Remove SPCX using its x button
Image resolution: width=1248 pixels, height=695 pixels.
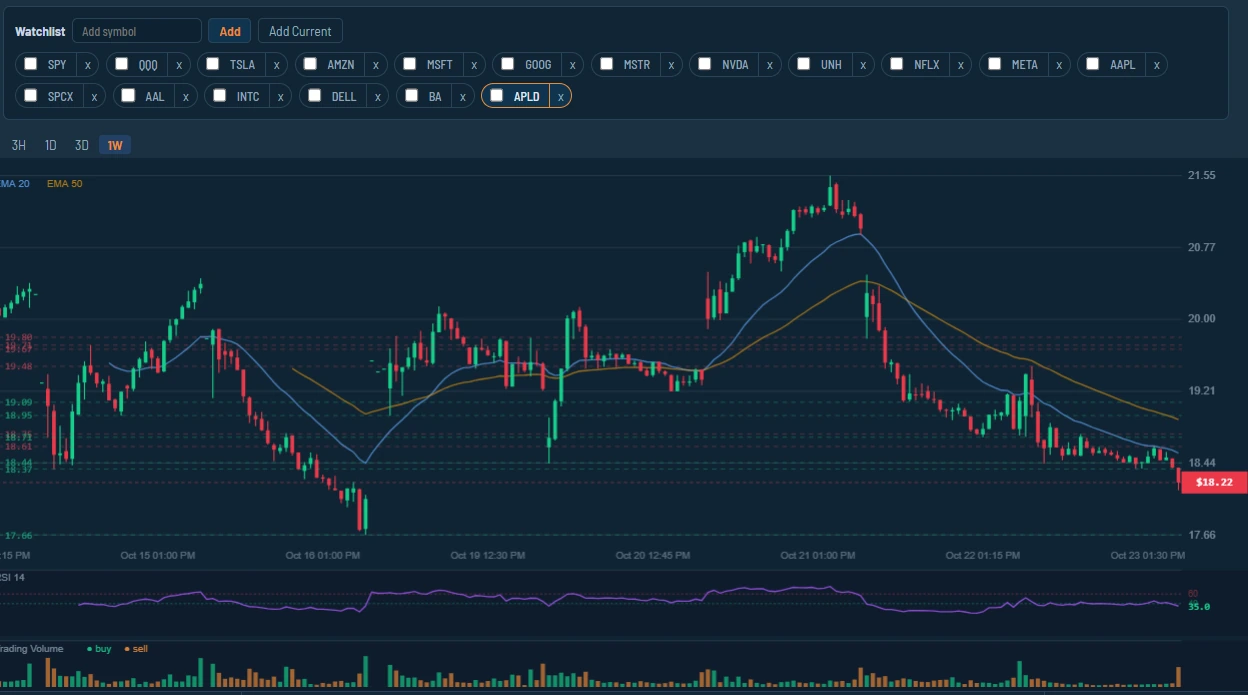[x=95, y=97]
